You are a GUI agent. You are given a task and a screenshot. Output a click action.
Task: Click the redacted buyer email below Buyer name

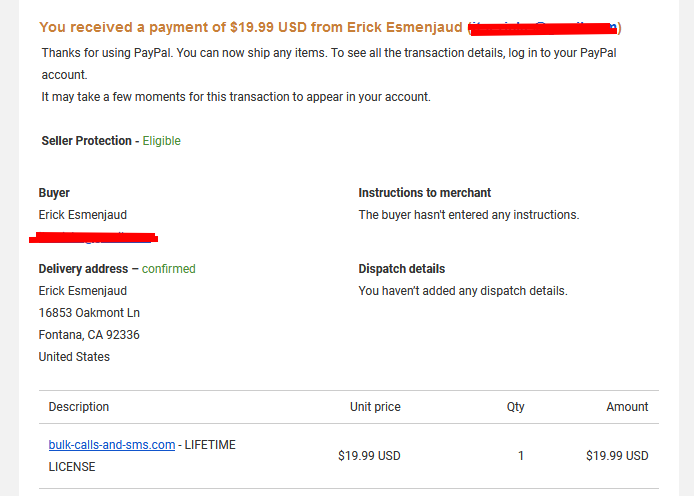coord(94,238)
